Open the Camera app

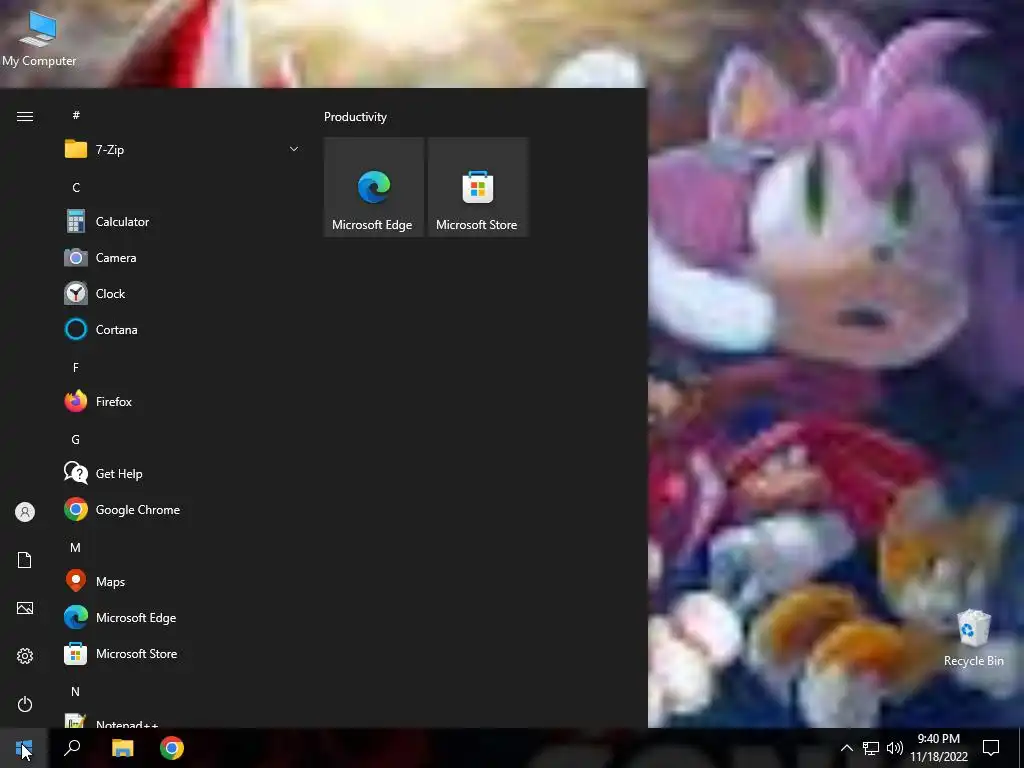(182, 258)
